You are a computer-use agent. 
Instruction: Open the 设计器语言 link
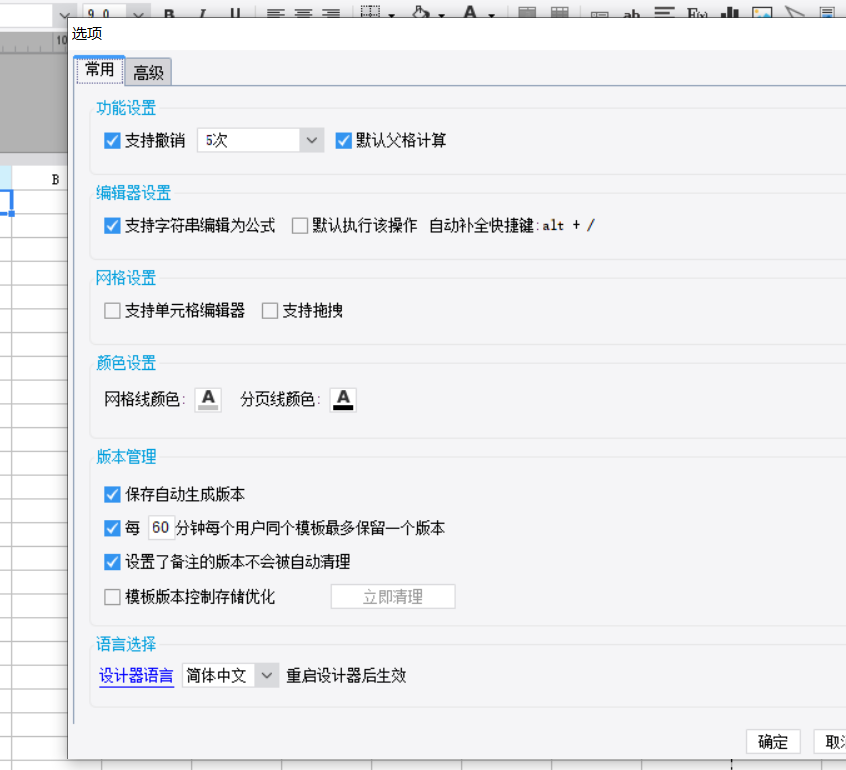click(137, 676)
